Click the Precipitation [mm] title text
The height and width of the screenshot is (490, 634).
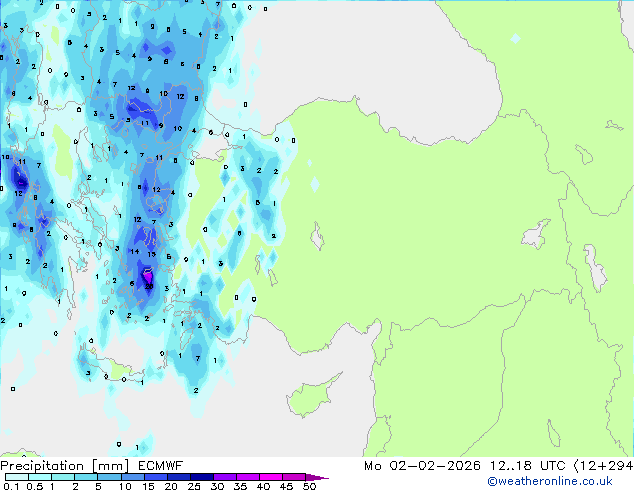click(65, 466)
